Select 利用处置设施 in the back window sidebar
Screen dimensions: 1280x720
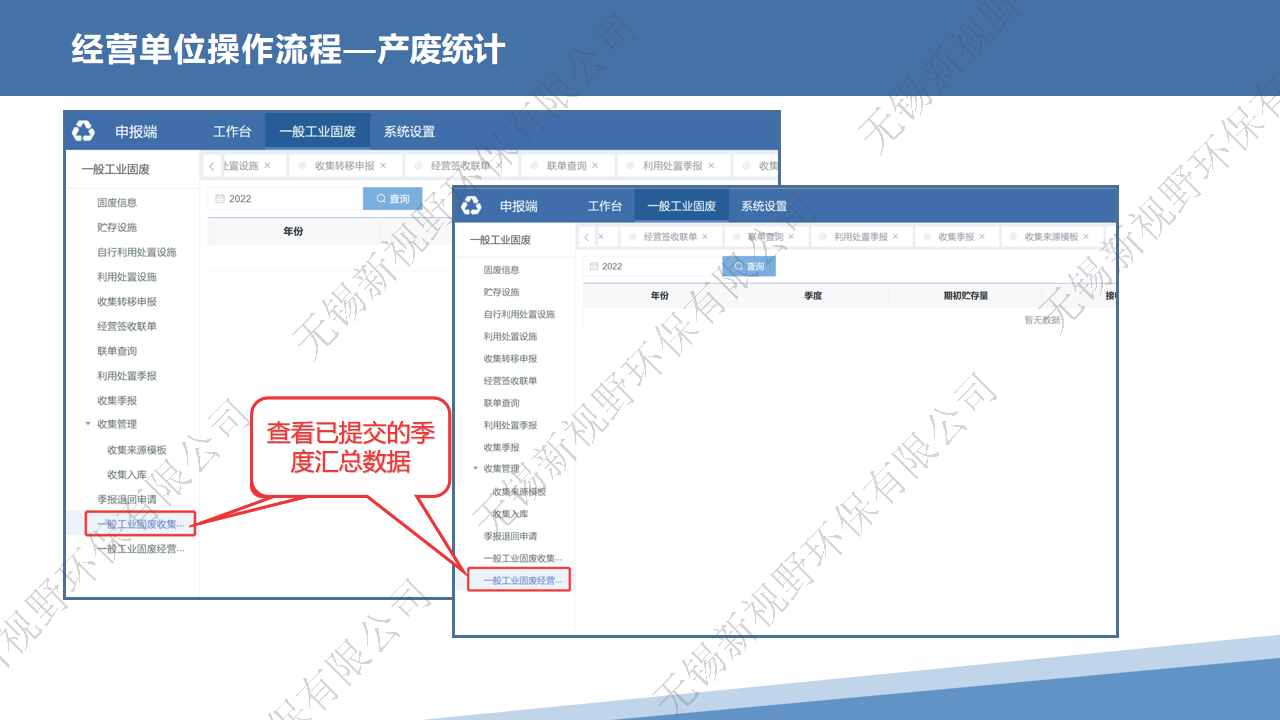127,277
